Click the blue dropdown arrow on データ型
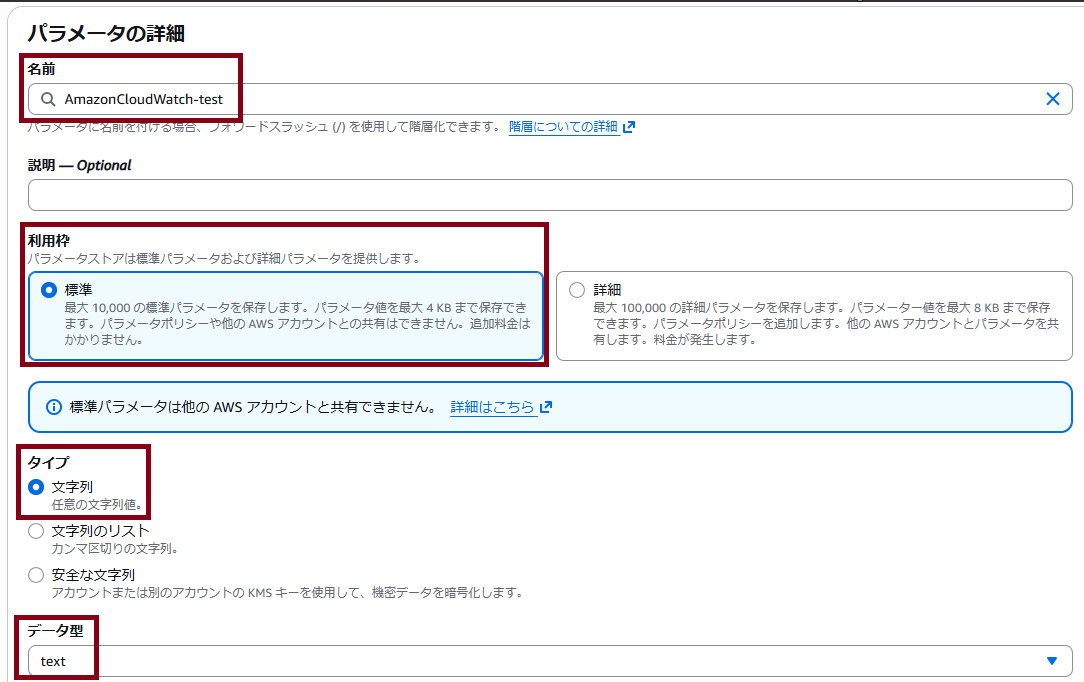The image size is (1084, 682). 1051,661
